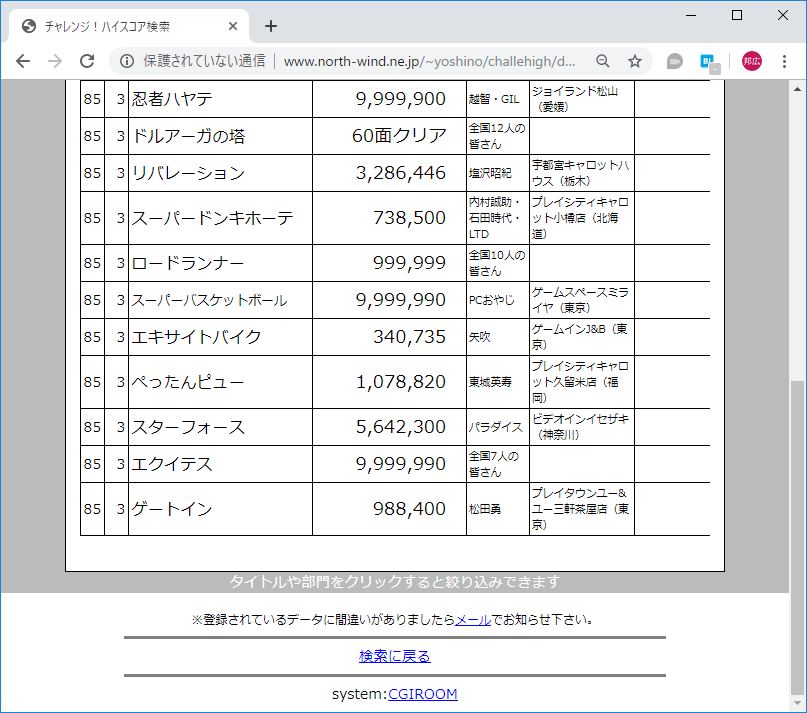The height and width of the screenshot is (713, 807).
Task: Click the player name パラダイス
Action: [495, 427]
